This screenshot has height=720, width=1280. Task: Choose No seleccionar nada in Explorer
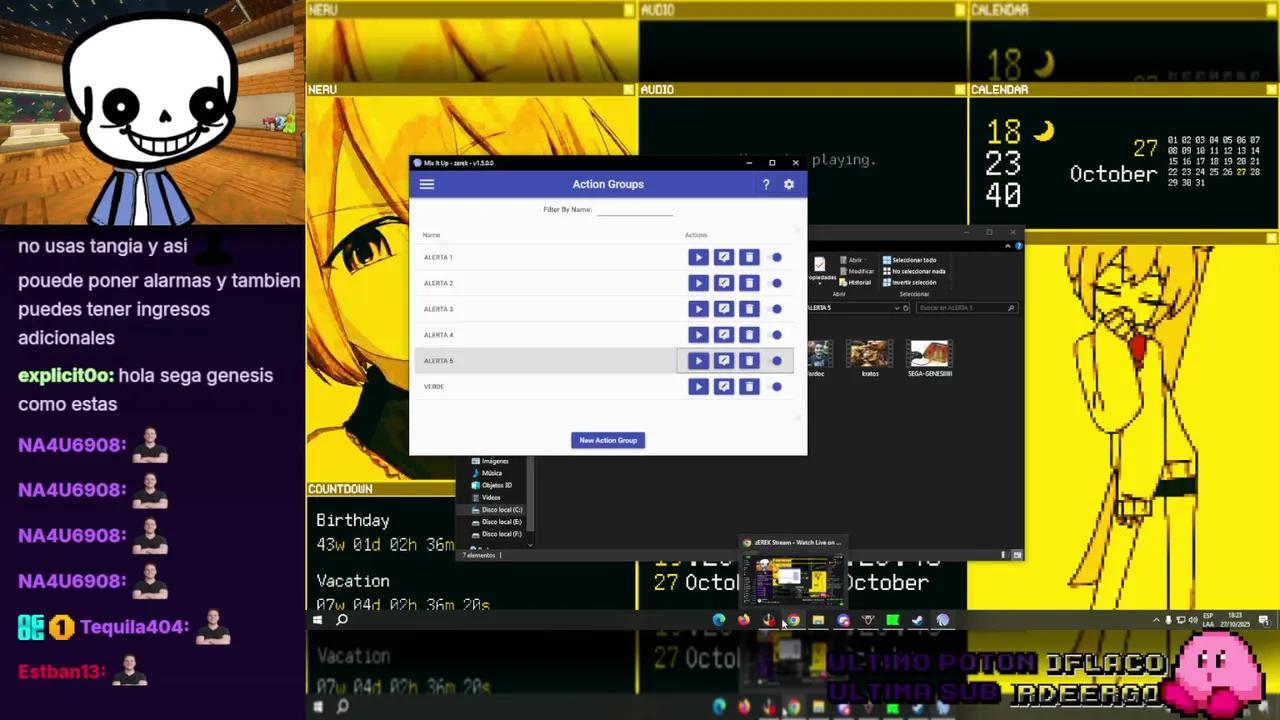click(x=913, y=271)
